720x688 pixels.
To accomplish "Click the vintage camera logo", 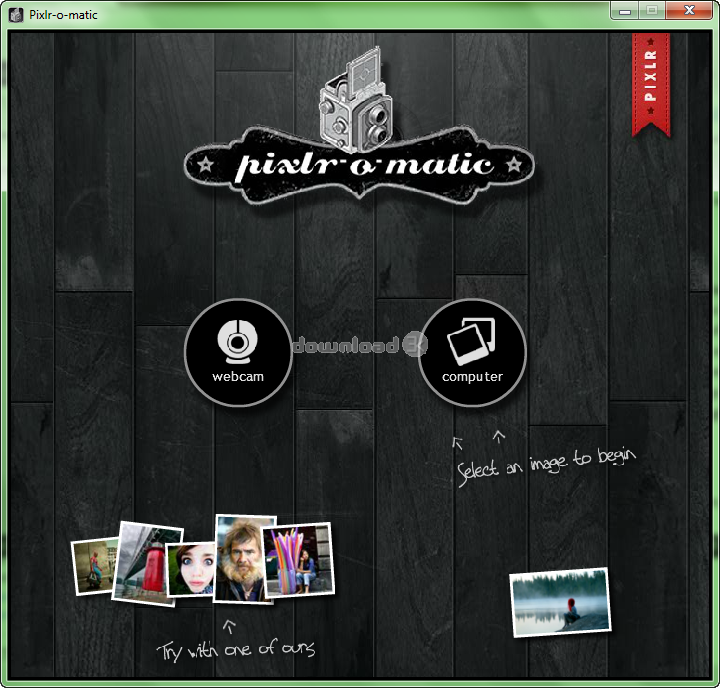I will coord(357,100).
